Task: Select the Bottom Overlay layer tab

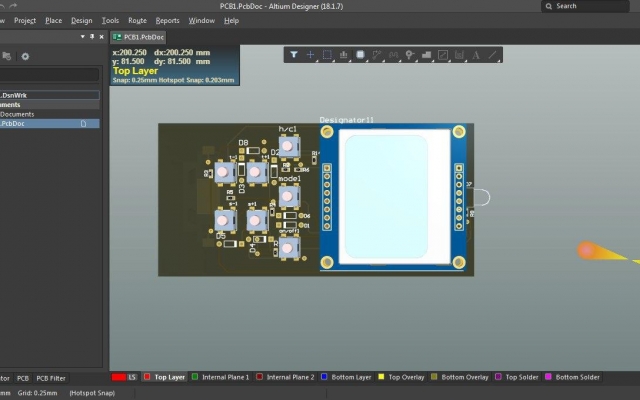Action: pyautogui.click(x=460, y=377)
